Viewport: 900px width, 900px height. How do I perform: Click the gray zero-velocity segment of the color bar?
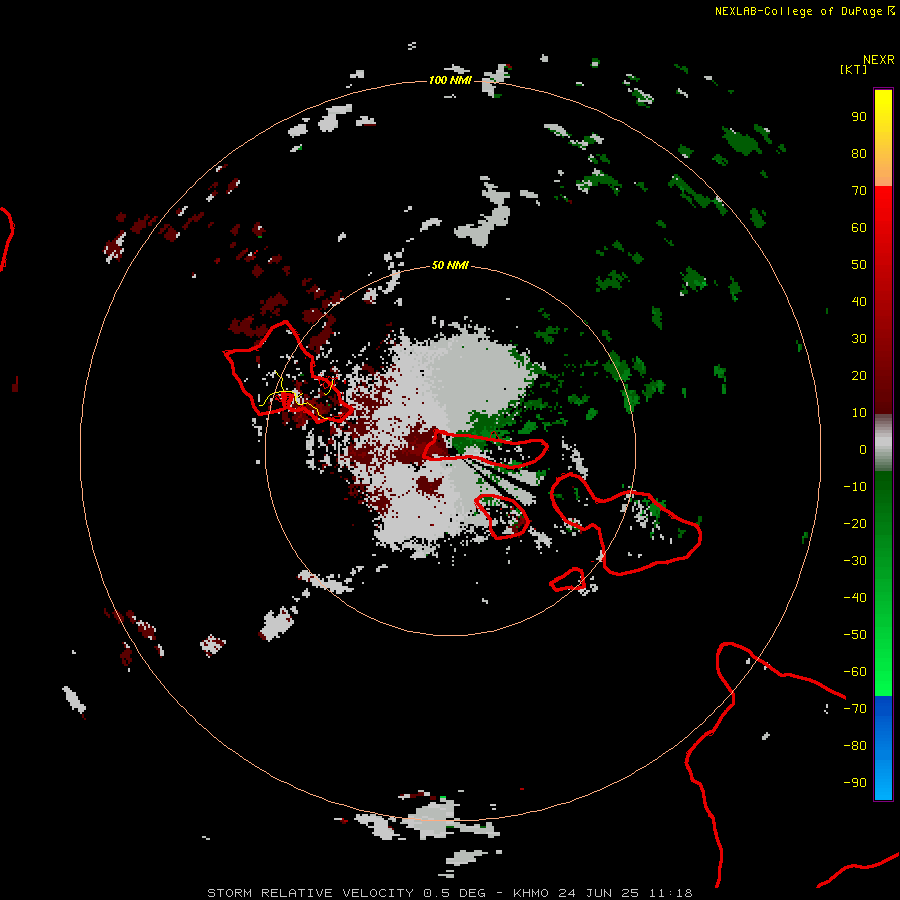(x=883, y=443)
